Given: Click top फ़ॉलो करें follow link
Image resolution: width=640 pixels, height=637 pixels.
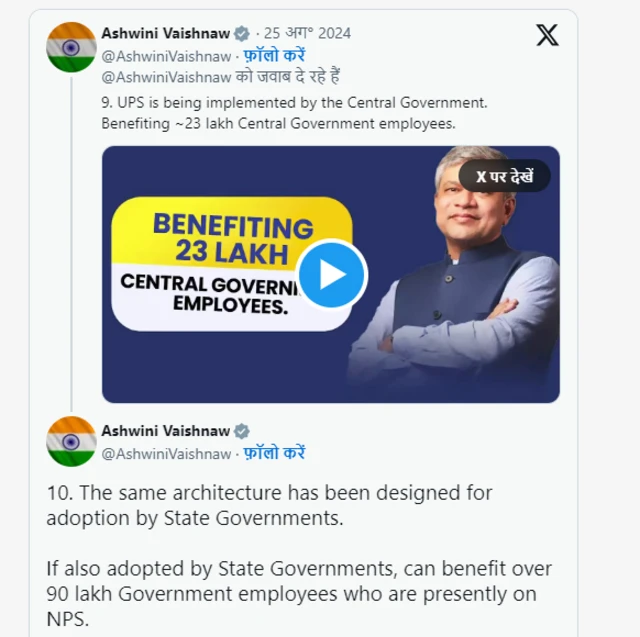Looking at the screenshot, I should coord(274,55).
